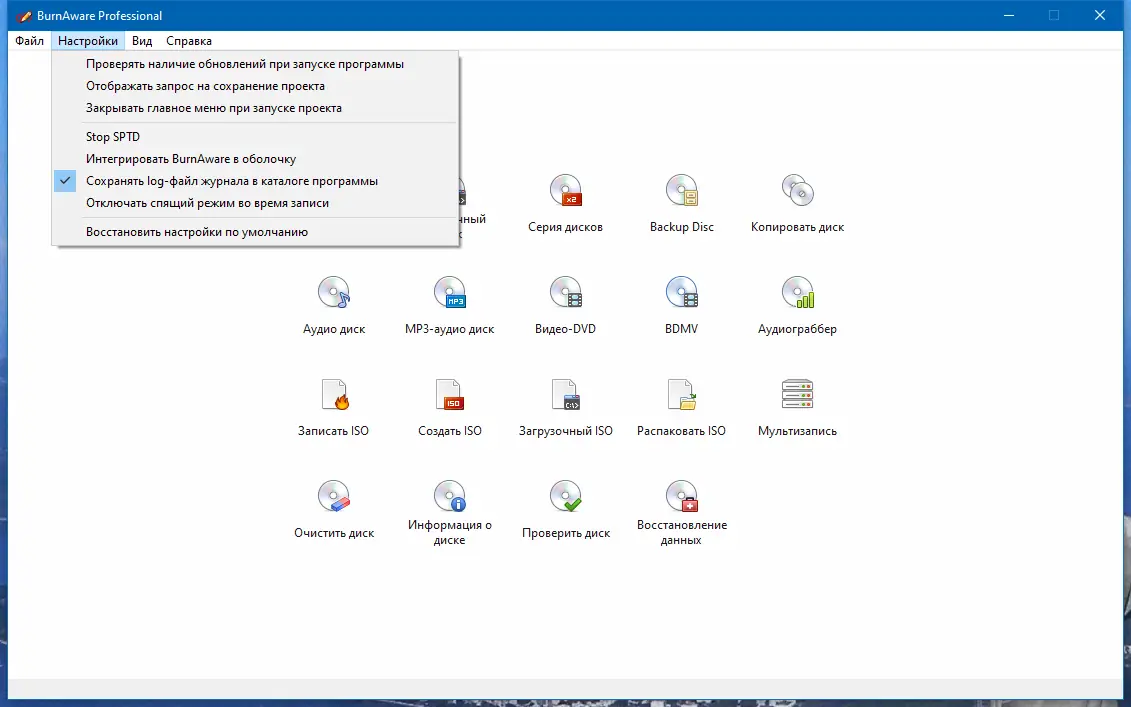Open the Серия дисков tool icon

coord(566,190)
